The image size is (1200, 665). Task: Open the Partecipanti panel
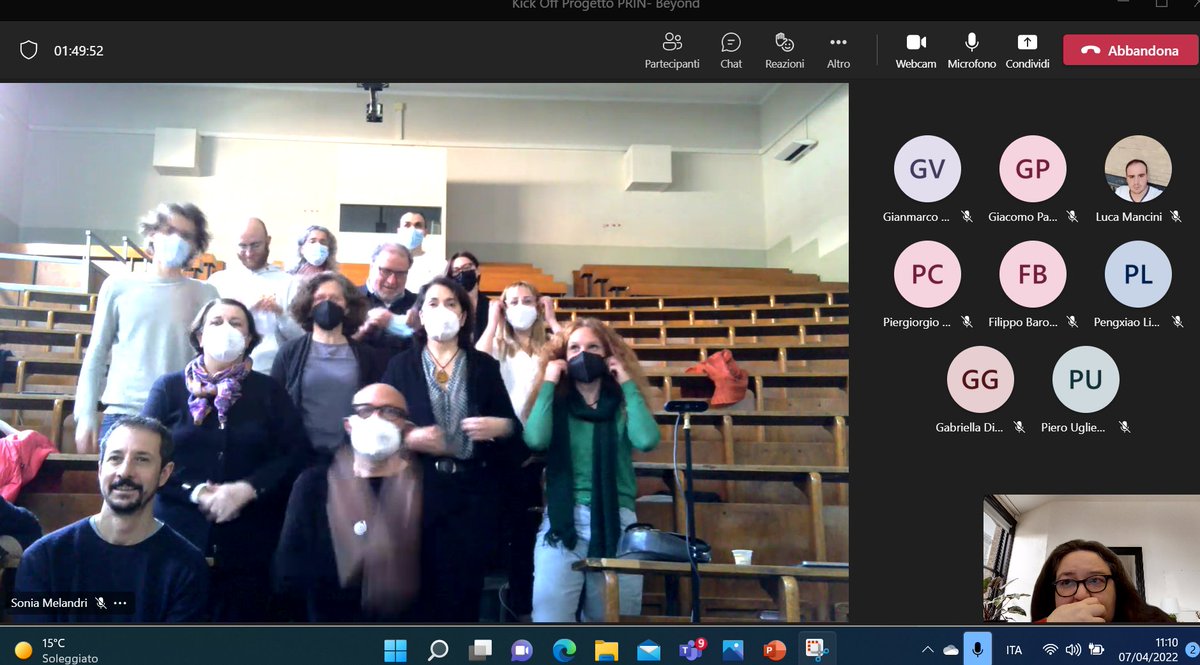(x=672, y=50)
